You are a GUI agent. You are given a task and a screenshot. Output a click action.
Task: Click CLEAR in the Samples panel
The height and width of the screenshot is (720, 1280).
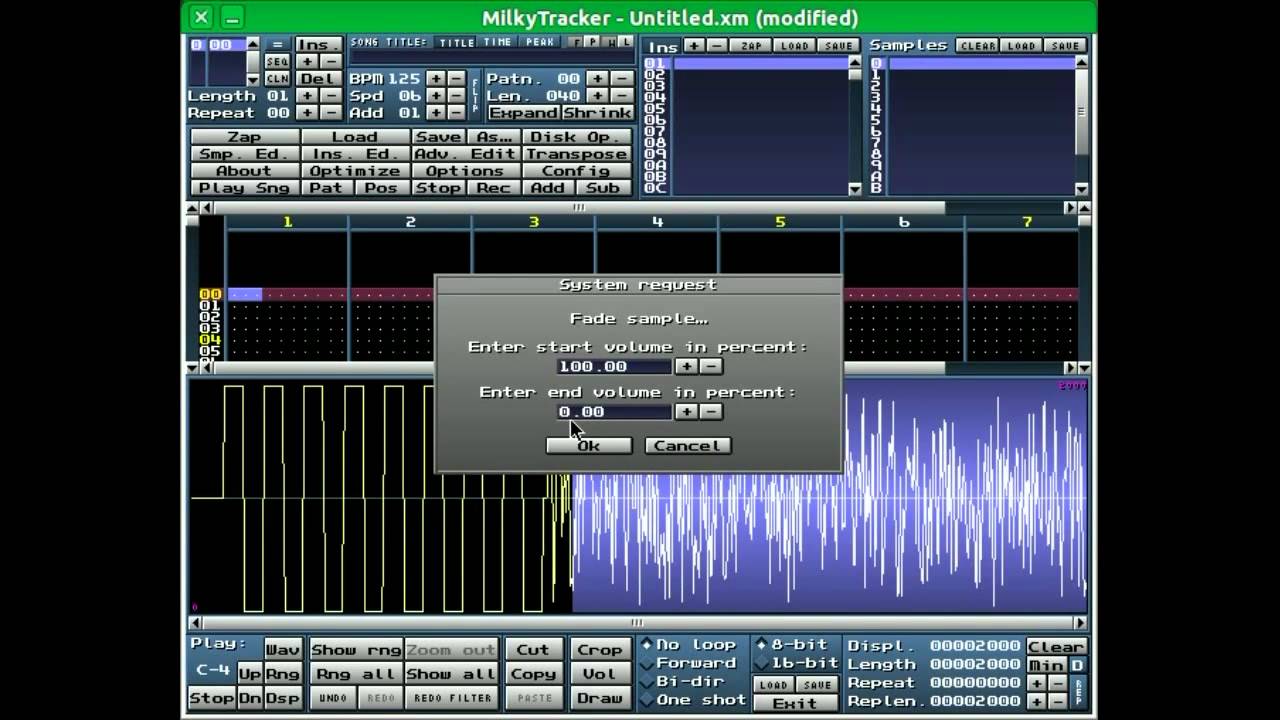point(978,46)
